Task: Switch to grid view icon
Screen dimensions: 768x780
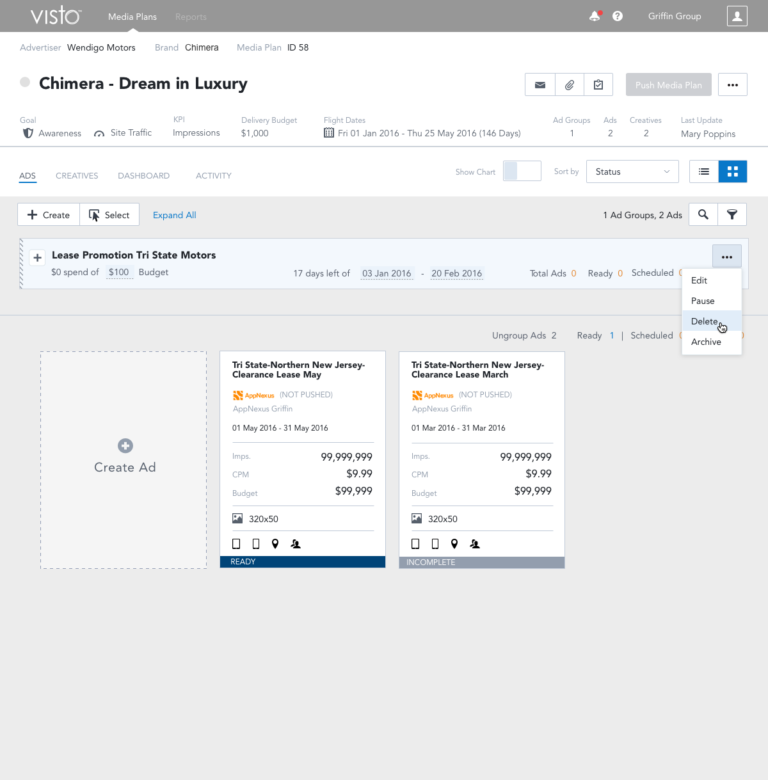Action: coord(733,172)
